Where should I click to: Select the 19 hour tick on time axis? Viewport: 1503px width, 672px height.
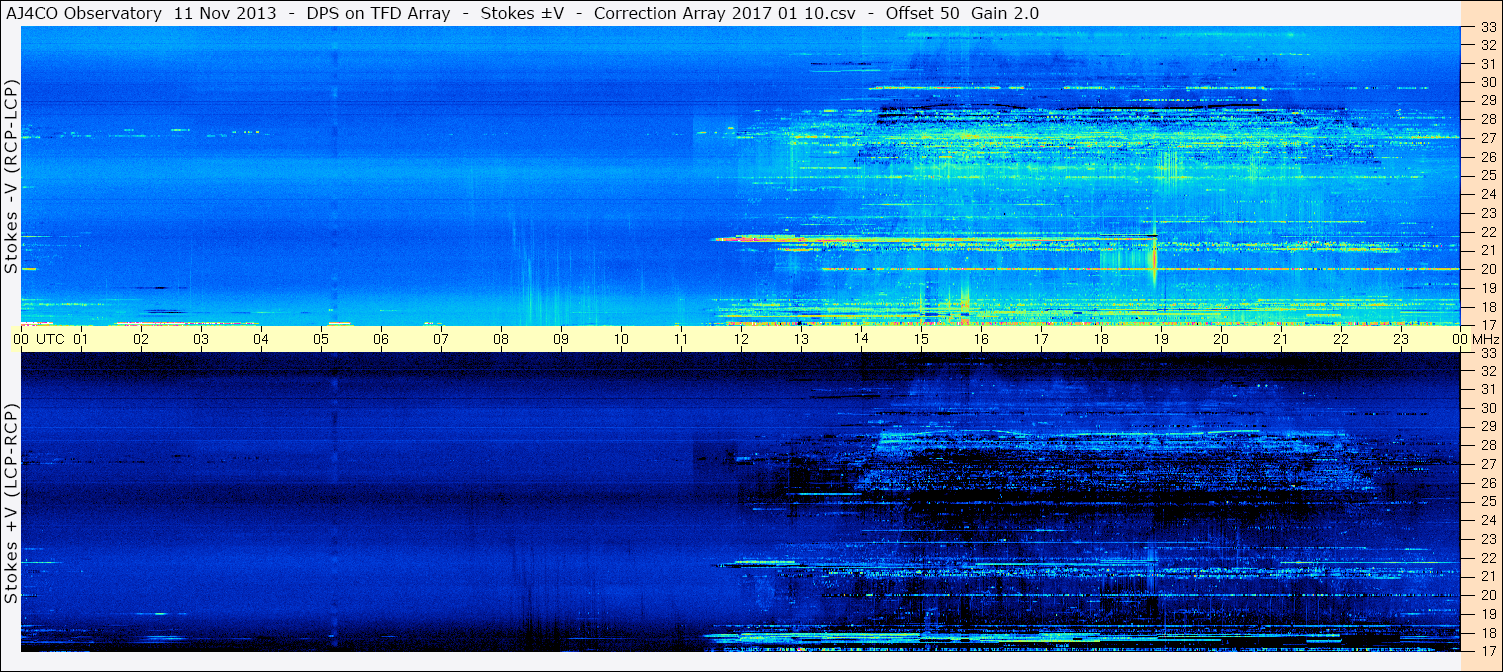coord(1161,339)
